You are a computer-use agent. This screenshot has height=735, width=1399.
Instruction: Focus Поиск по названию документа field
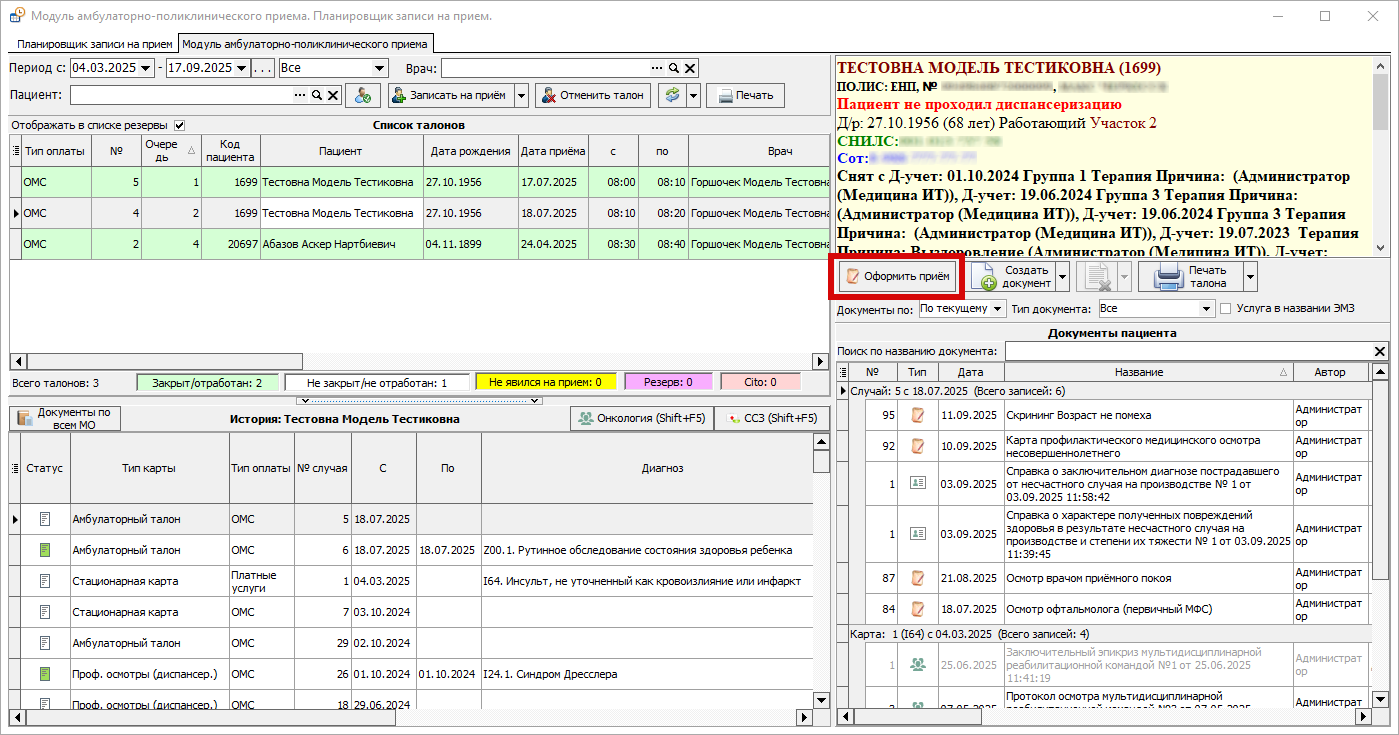coord(1188,351)
